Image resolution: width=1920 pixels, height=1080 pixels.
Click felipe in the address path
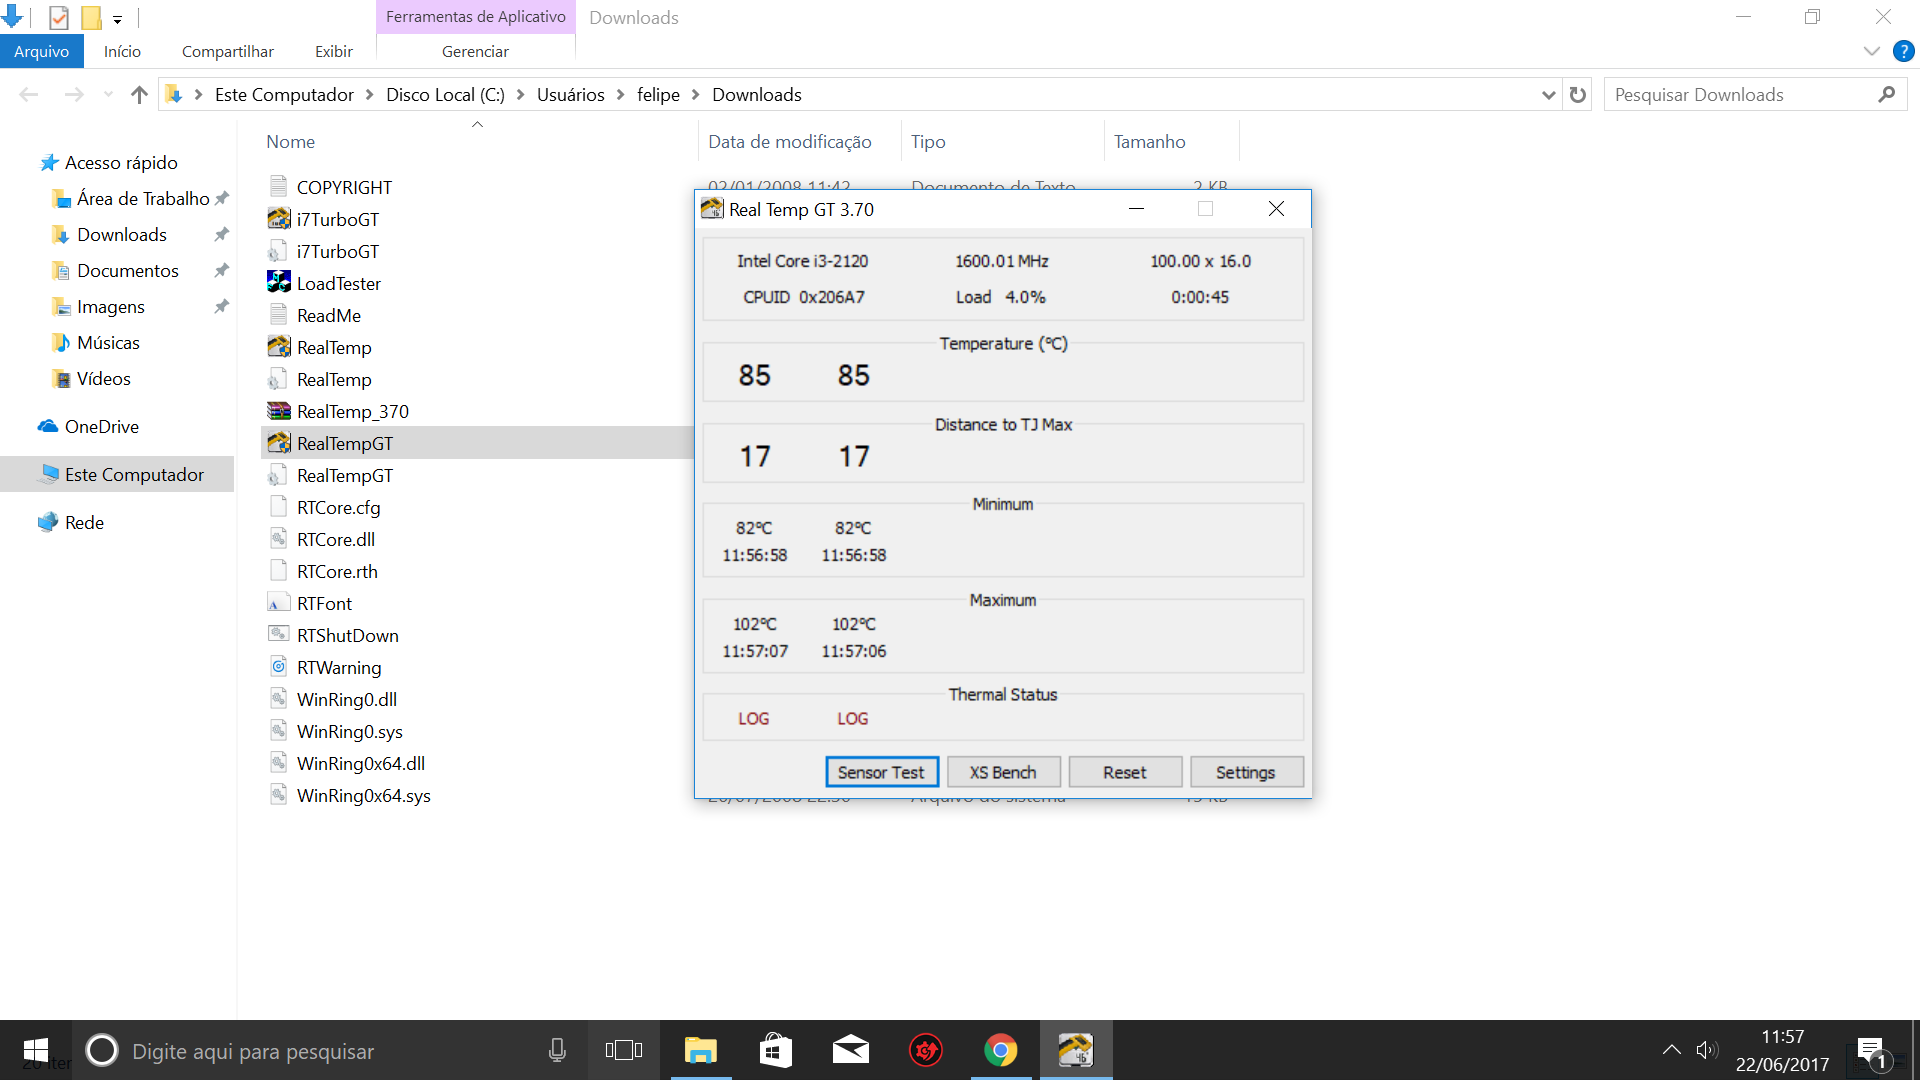658,95
